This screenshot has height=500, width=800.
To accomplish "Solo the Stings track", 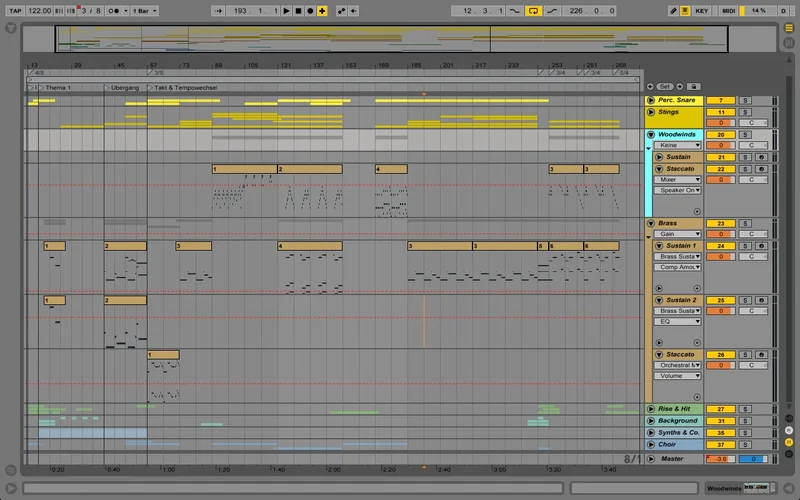I will click(745, 112).
